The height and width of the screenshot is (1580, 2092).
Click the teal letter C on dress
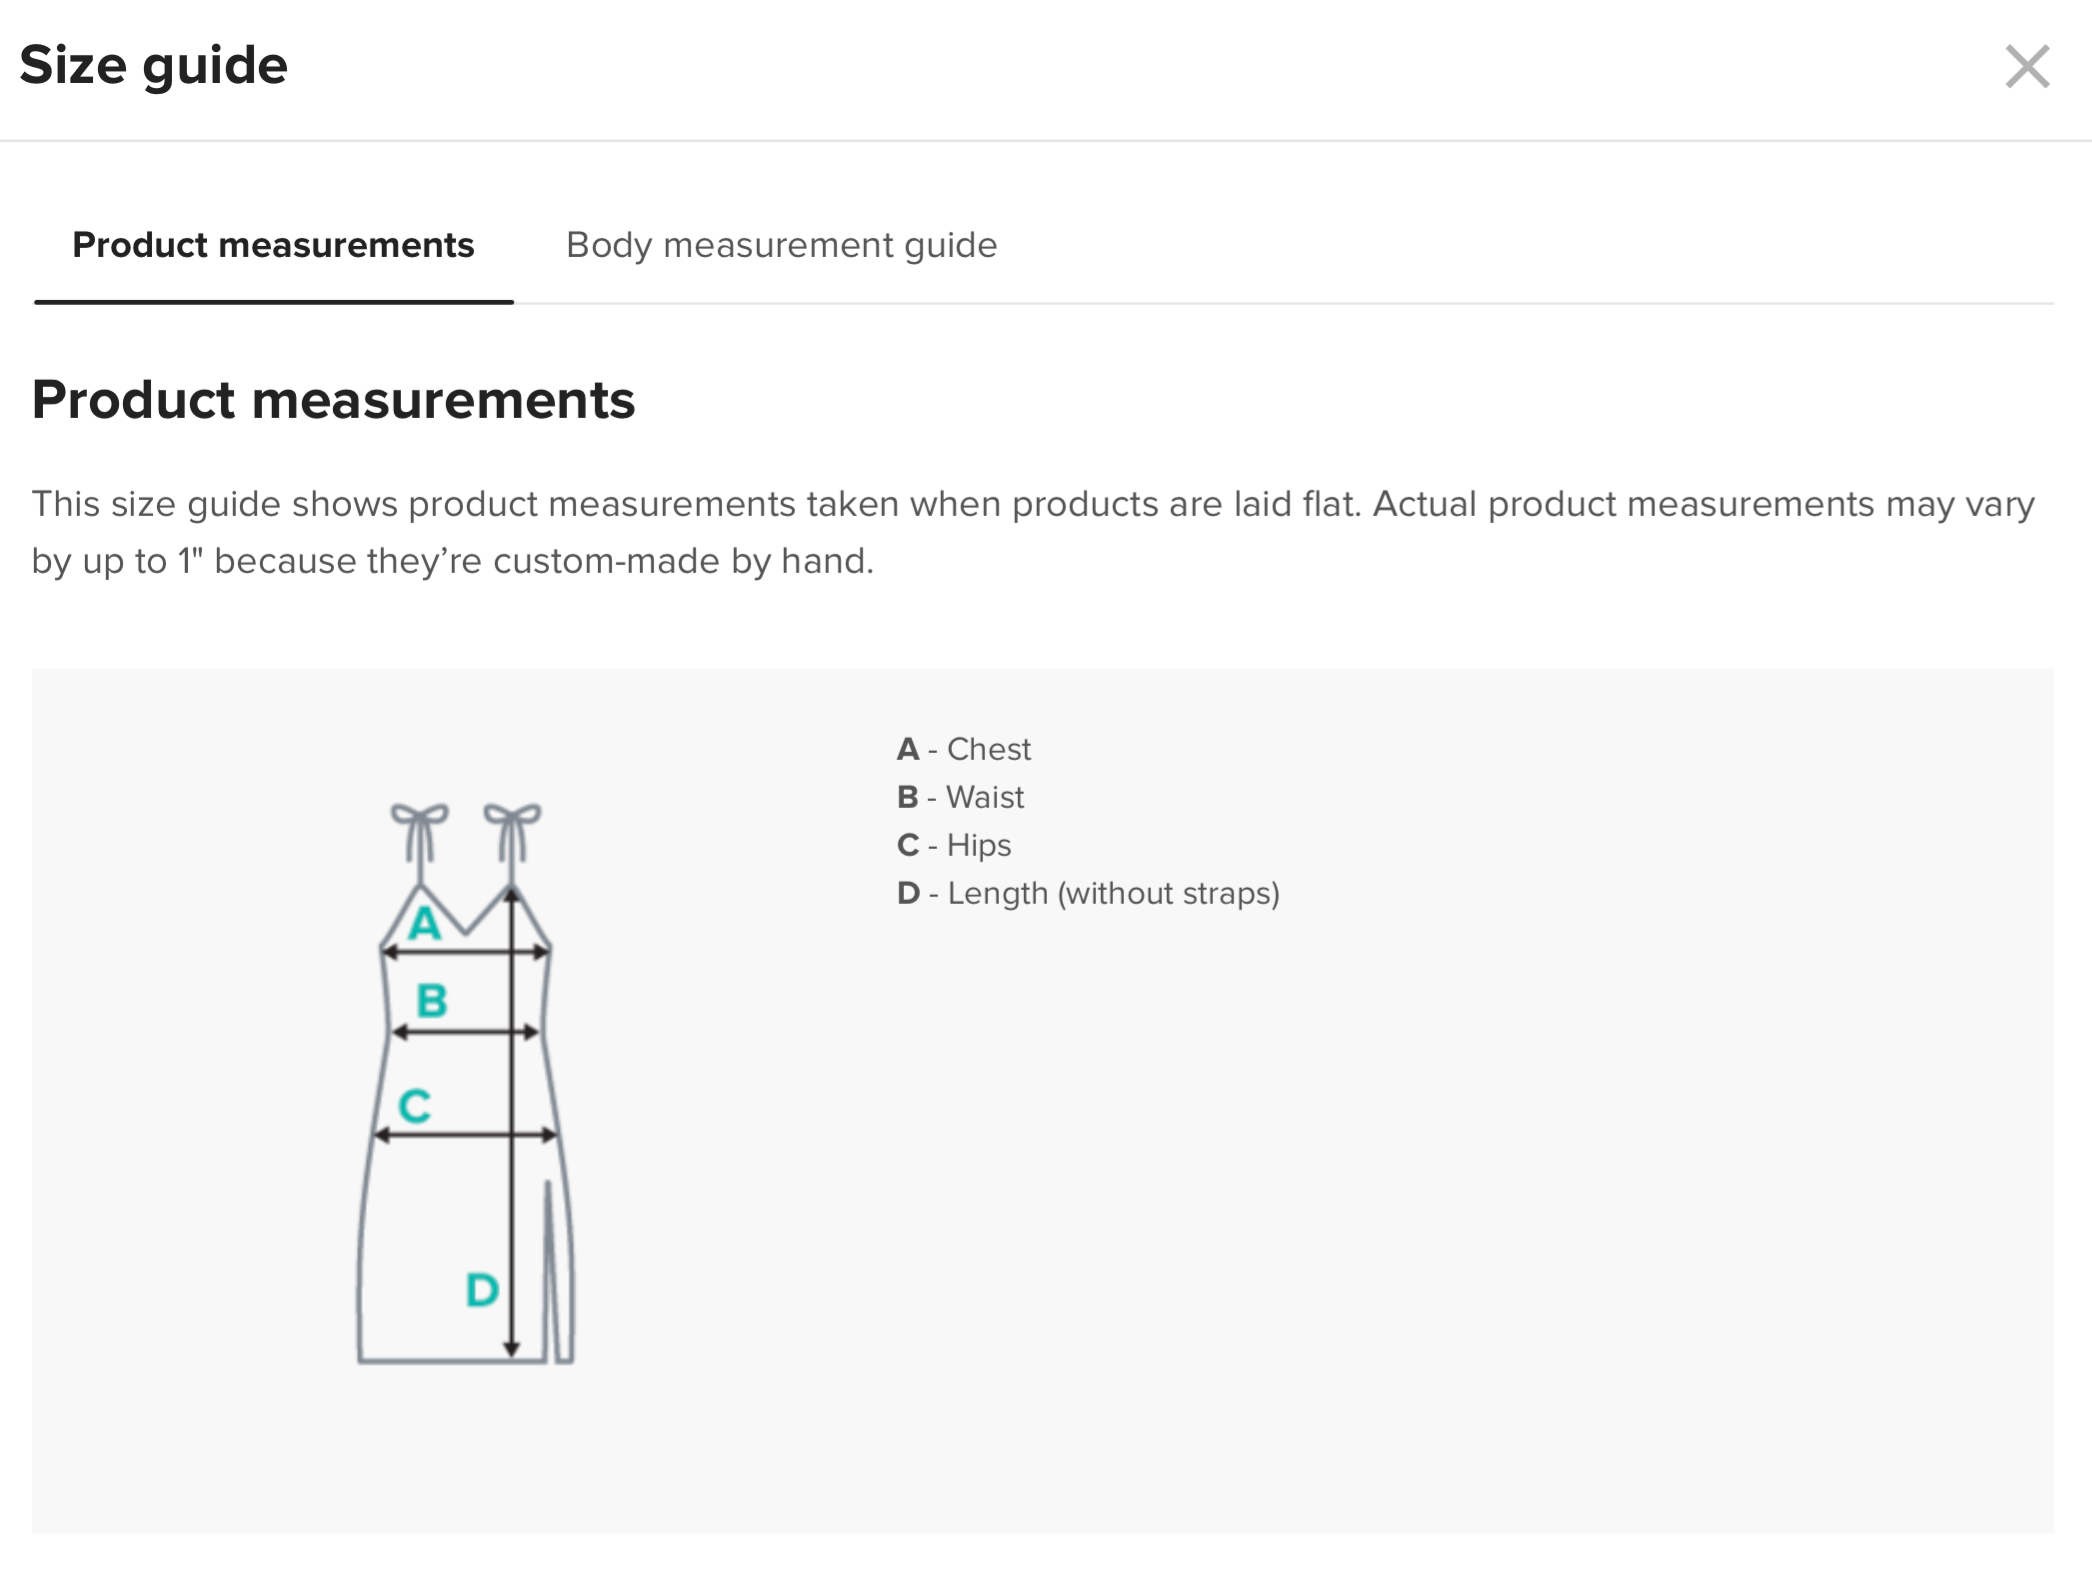click(x=414, y=1106)
